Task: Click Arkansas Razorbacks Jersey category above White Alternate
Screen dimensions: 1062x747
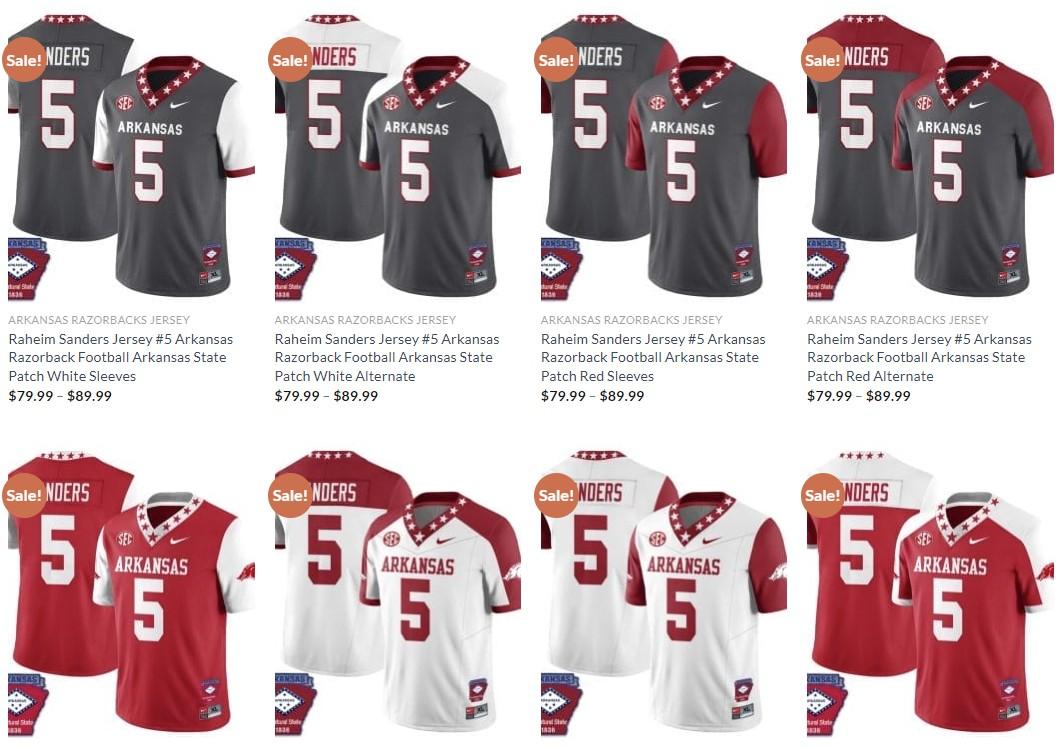Action: [x=365, y=320]
